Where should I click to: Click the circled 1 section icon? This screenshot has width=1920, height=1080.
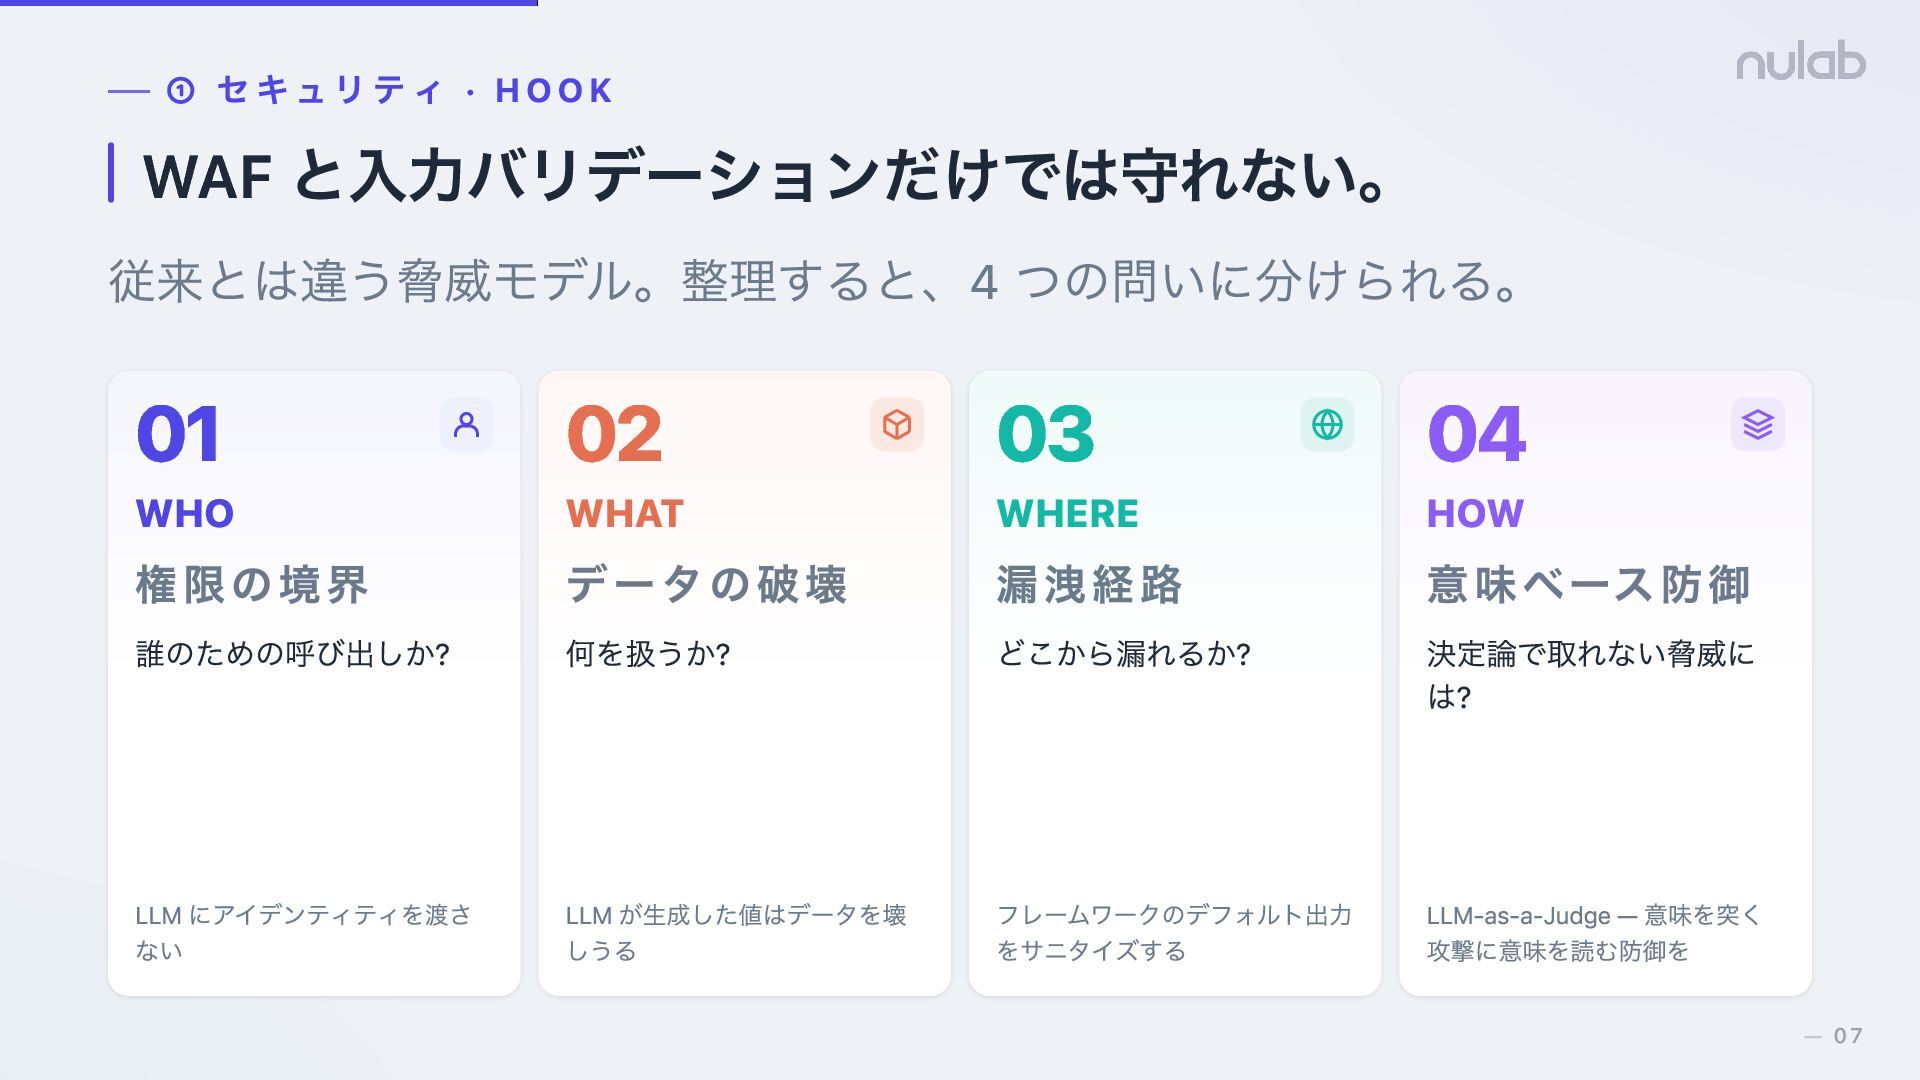(181, 91)
